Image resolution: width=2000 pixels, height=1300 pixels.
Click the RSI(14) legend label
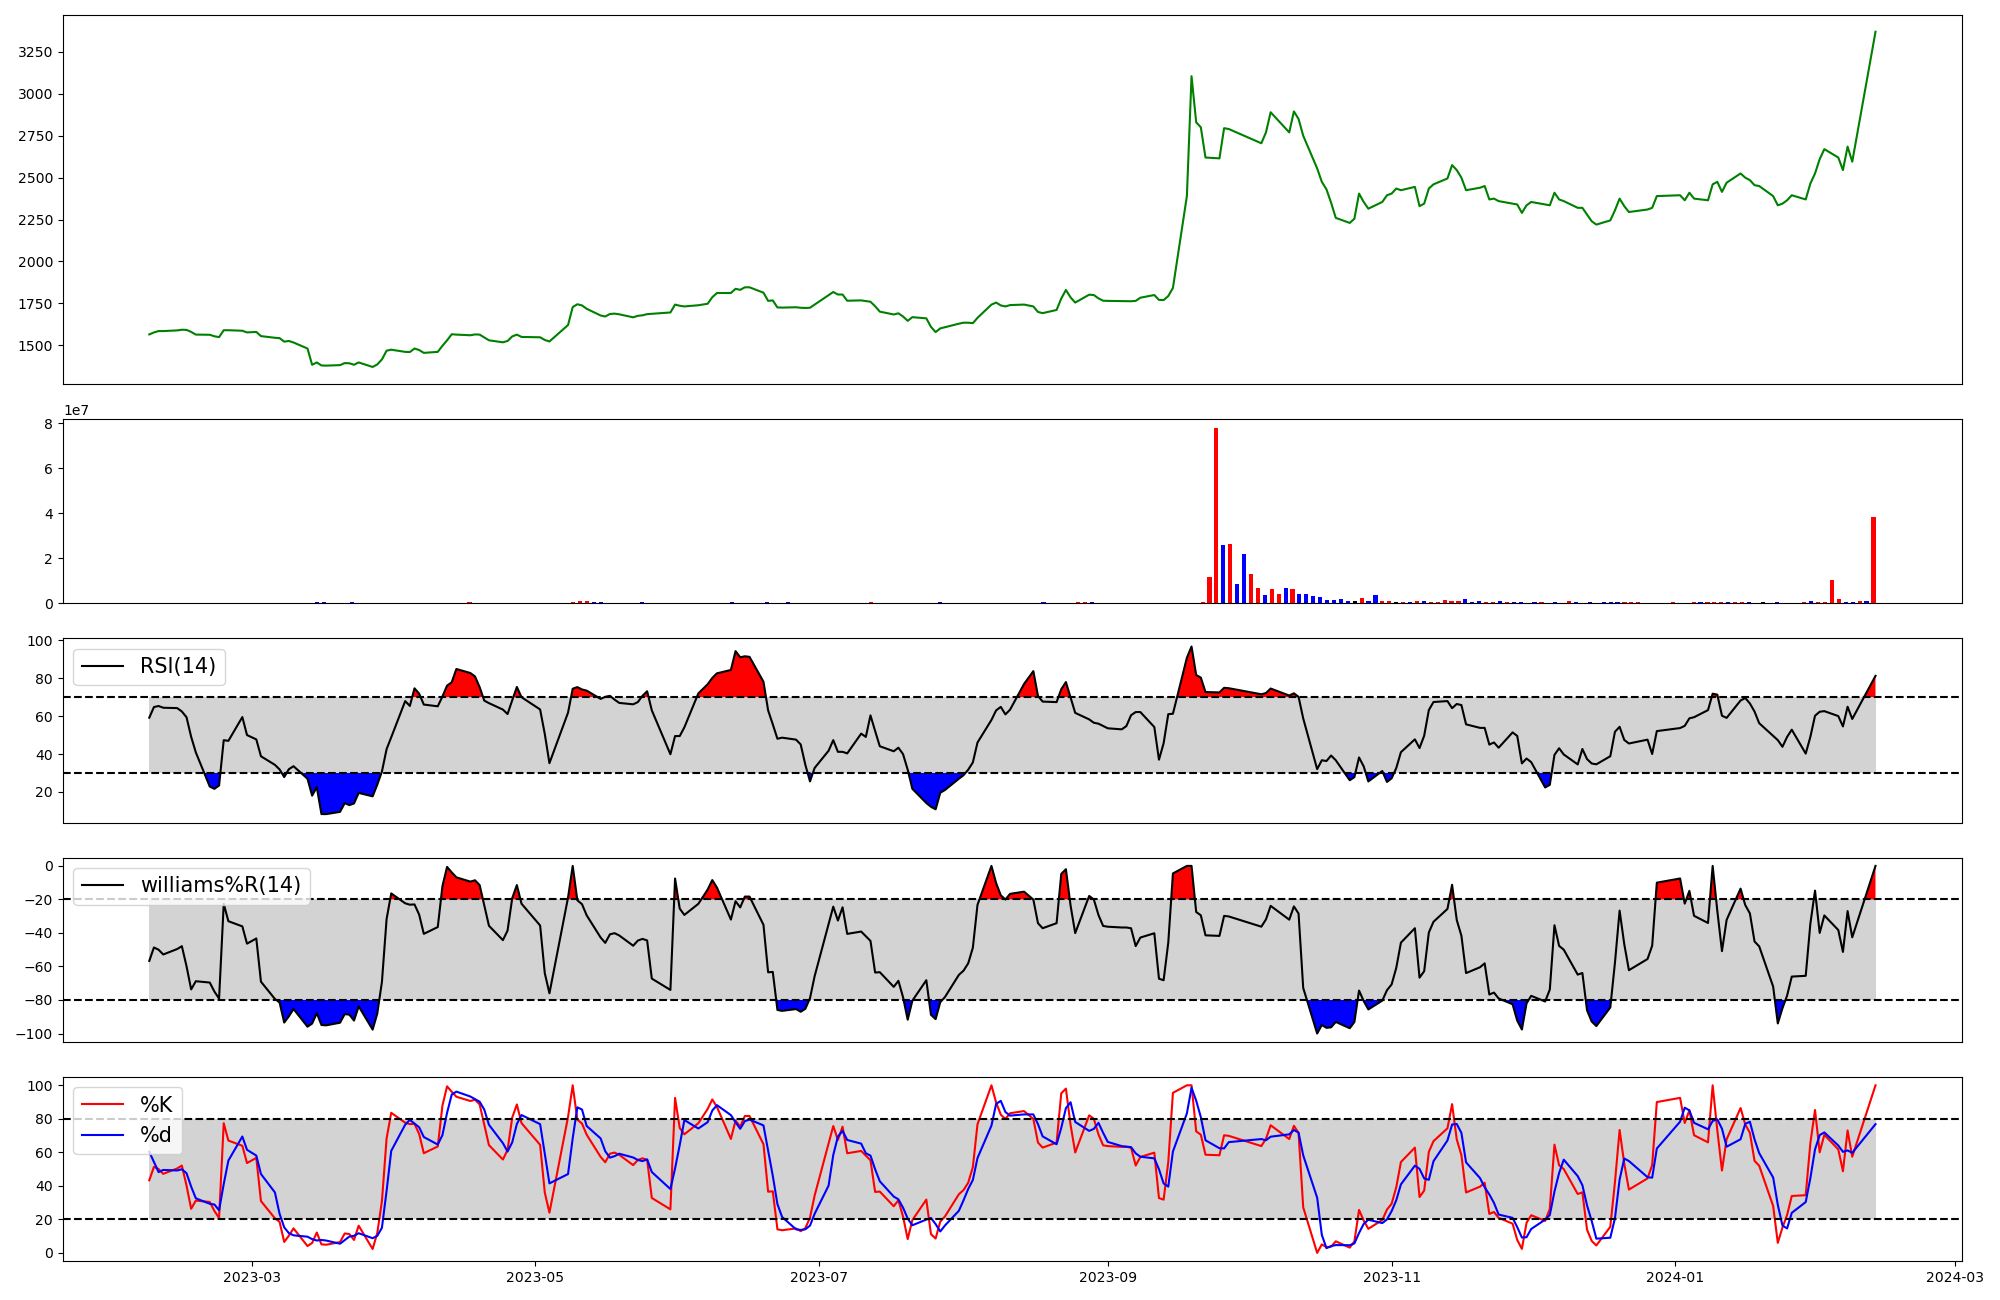tap(177, 666)
